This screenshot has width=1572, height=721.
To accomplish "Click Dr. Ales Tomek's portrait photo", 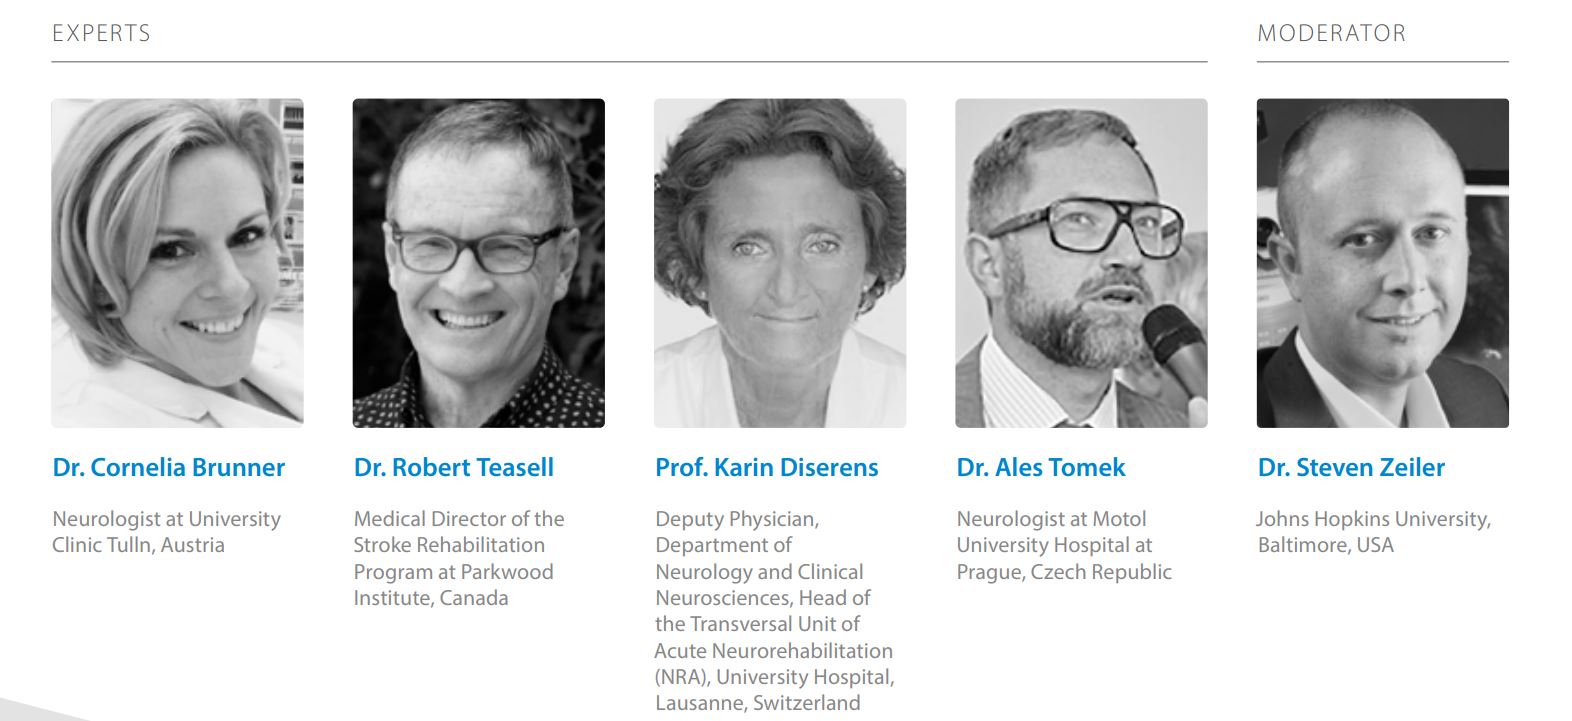I will point(1081,263).
